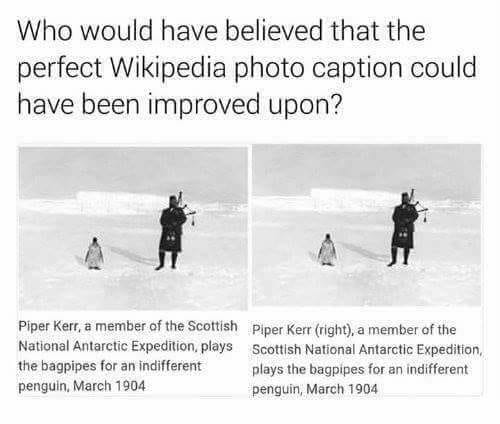Click "Scottish" in the left caption

click(213, 326)
